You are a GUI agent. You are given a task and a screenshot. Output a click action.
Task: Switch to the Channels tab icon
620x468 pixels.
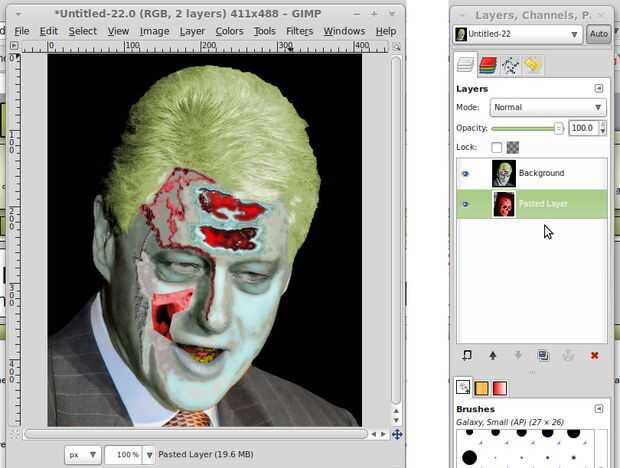[x=488, y=65]
